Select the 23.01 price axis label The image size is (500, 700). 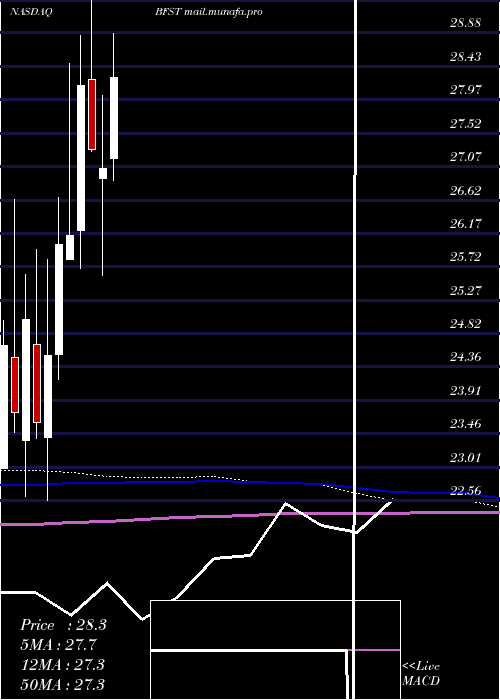point(466,457)
